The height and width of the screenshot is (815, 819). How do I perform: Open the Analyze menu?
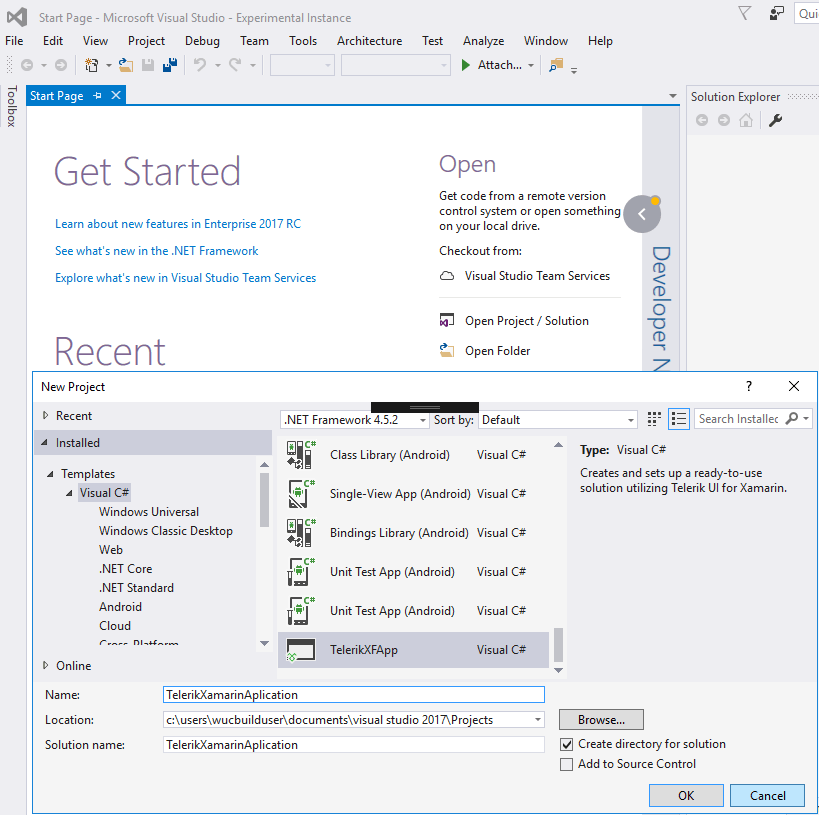point(483,41)
